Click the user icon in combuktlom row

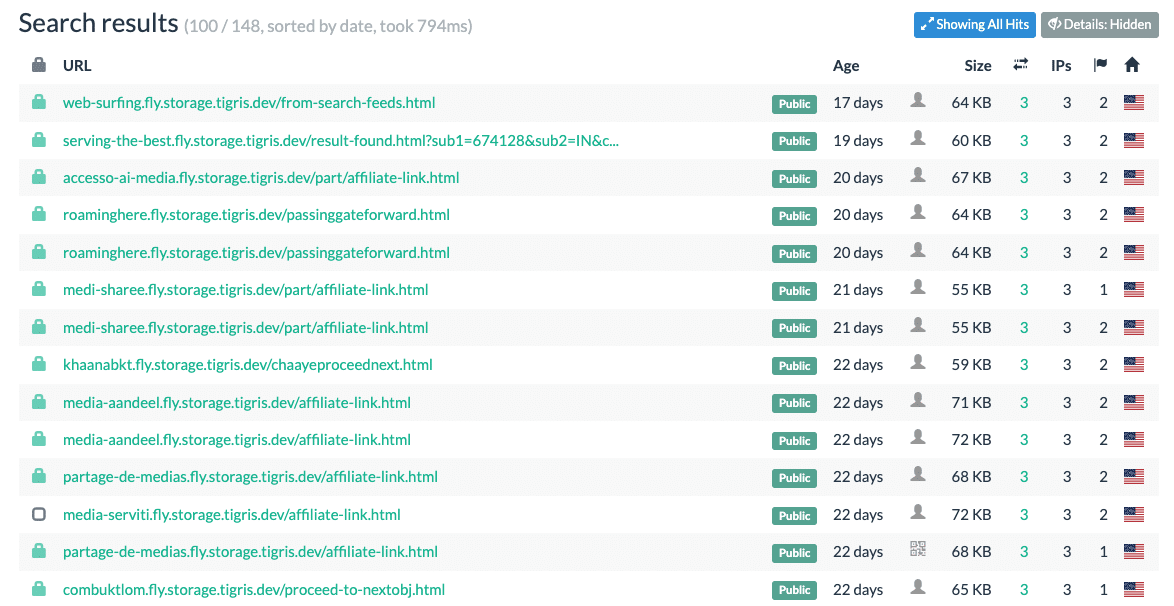tap(918, 587)
